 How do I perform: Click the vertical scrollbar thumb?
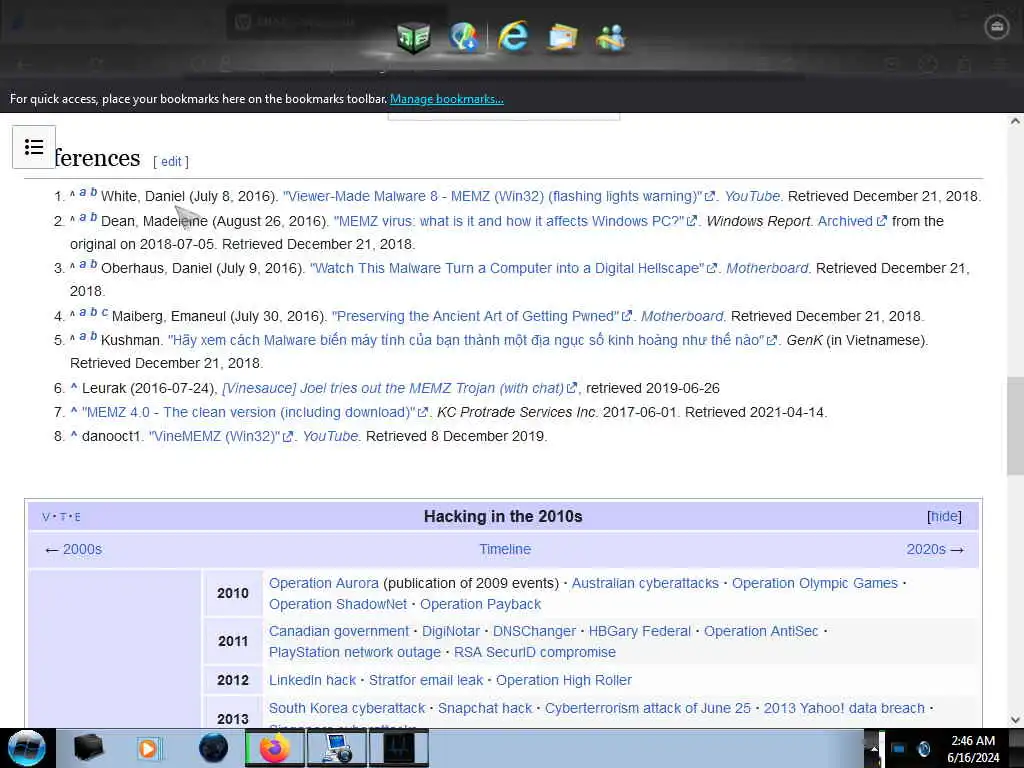(x=1015, y=426)
